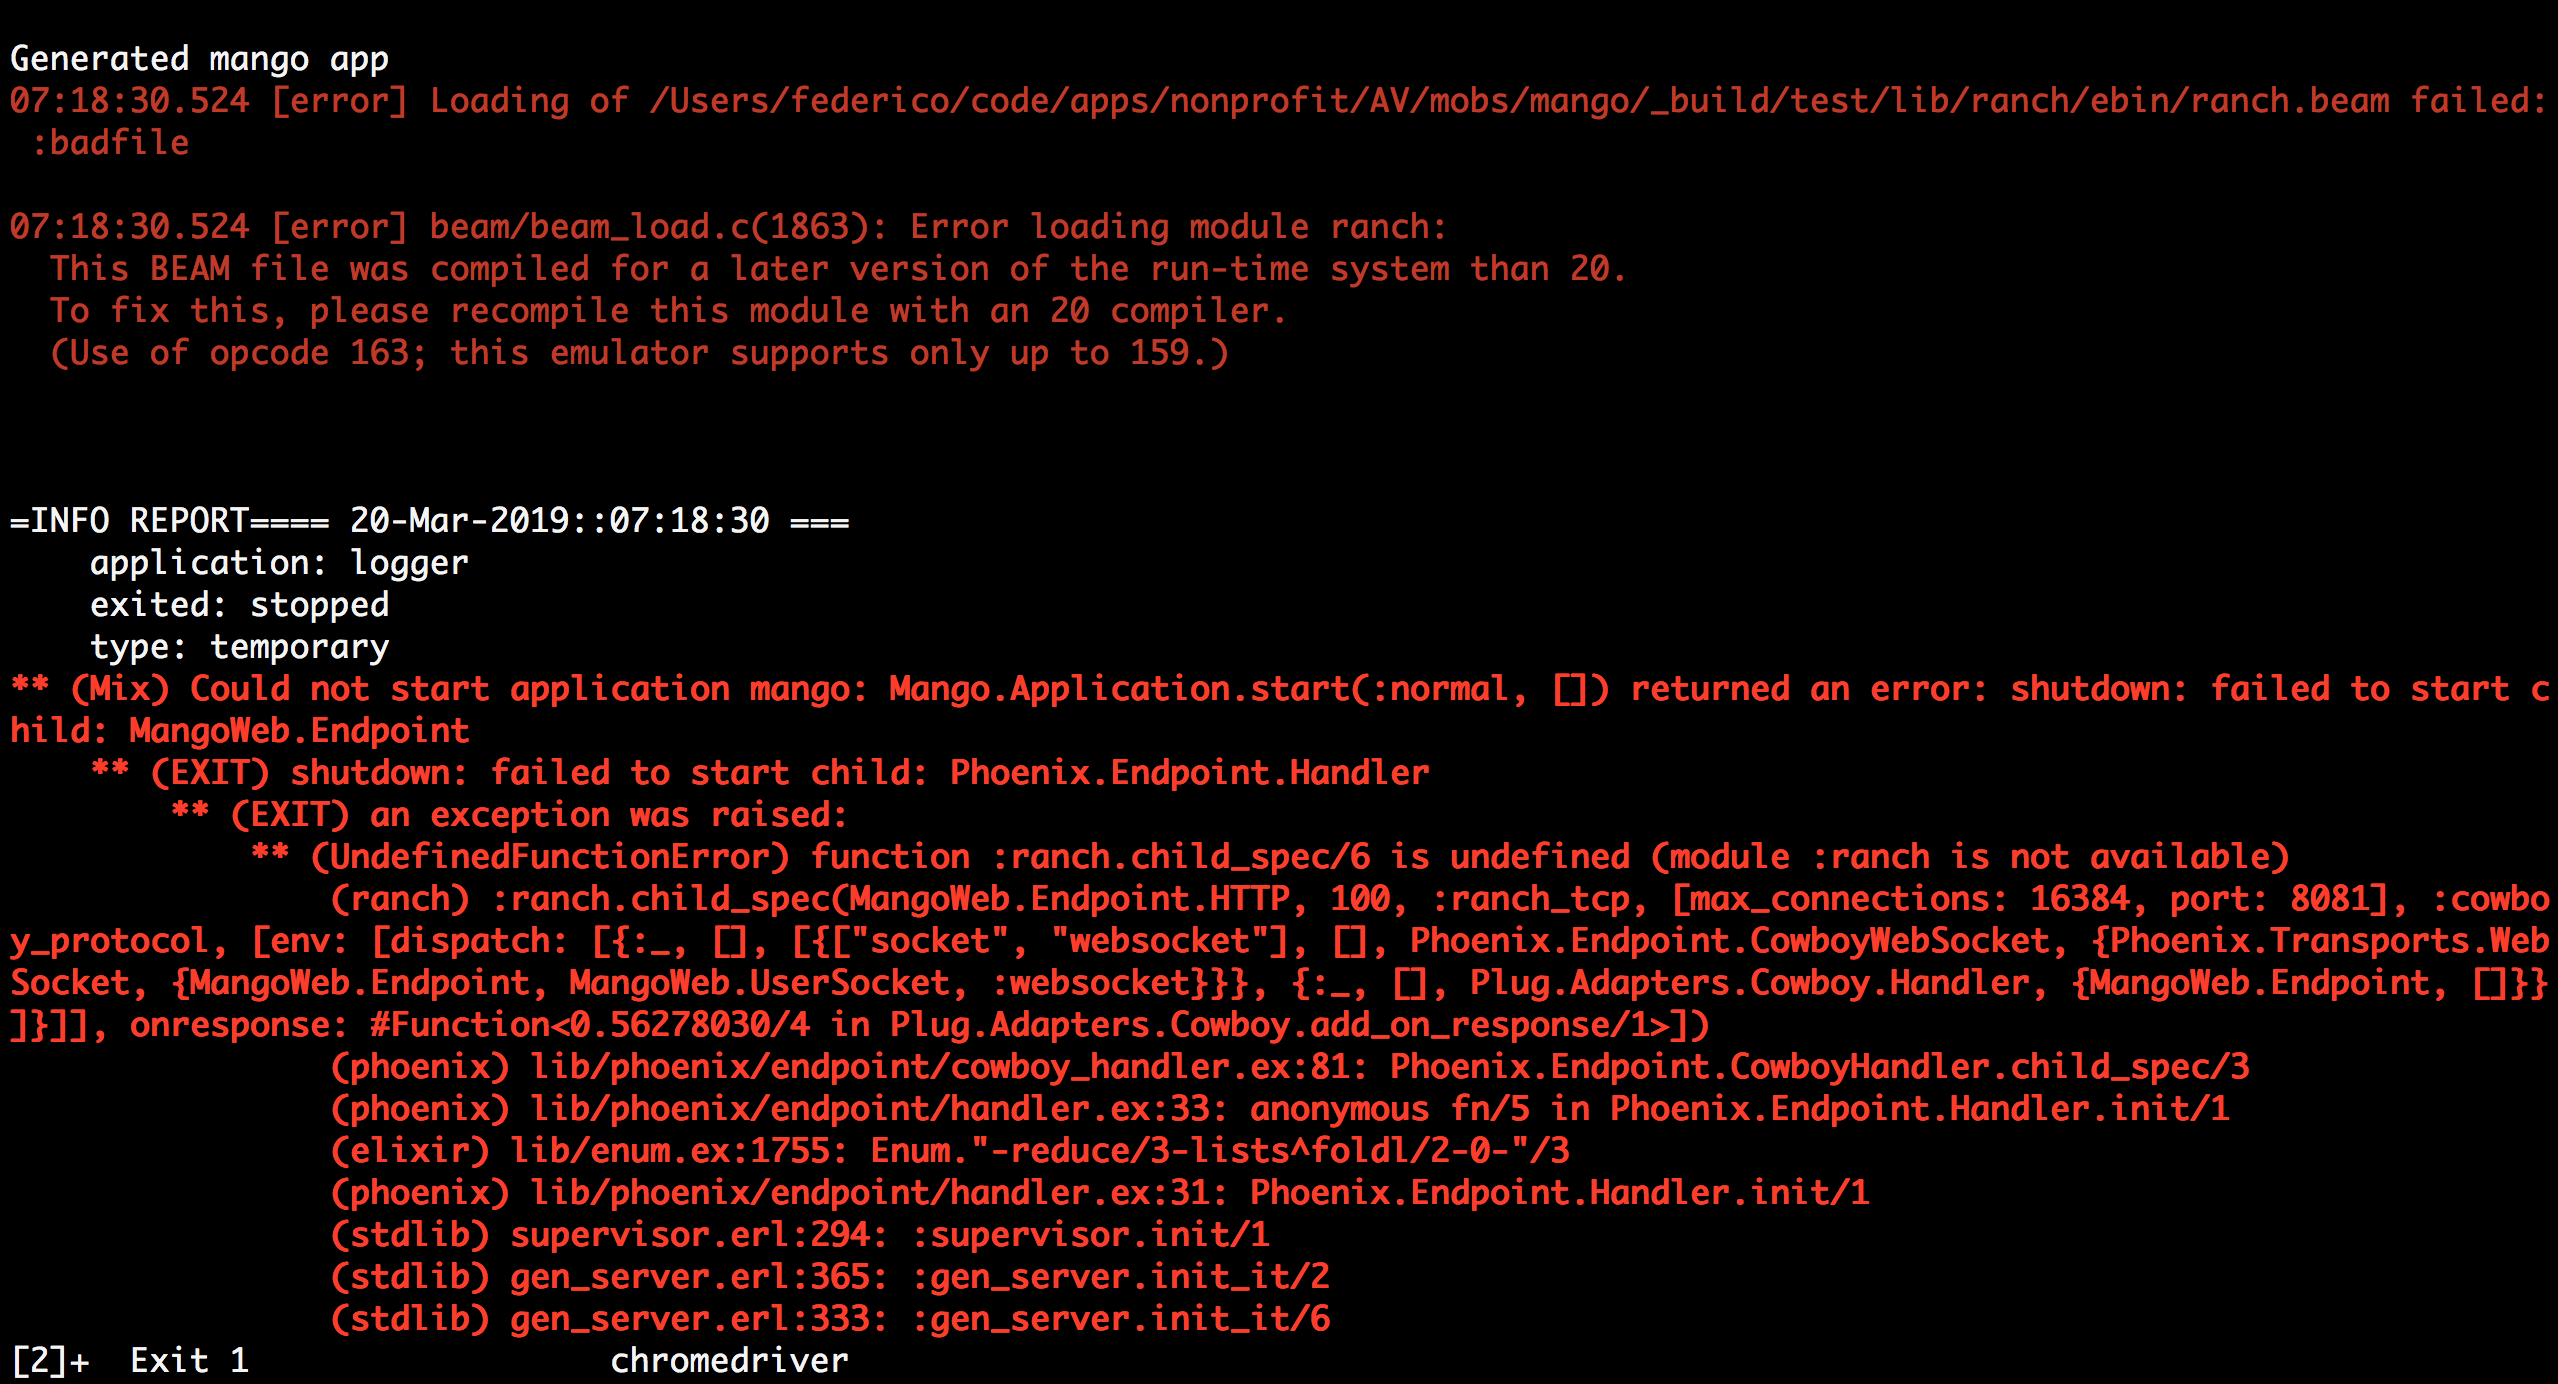2558x1384 pixels.
Task: Click 'please recompile this module' text
Action: [x=590, y=311]
